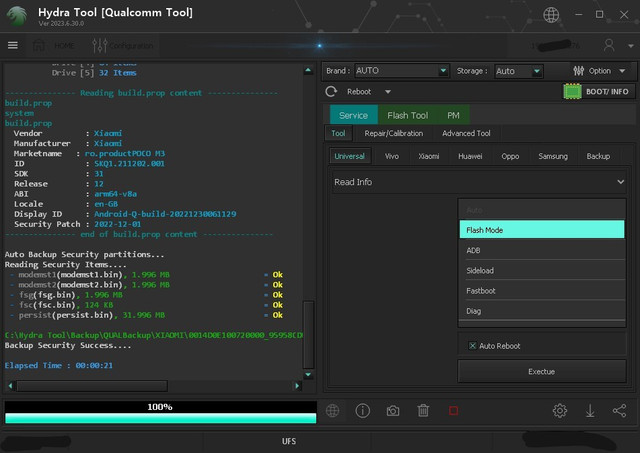
Task: Click the Security Patch 2022-12-01 value
Action: [x=118, y=224]
